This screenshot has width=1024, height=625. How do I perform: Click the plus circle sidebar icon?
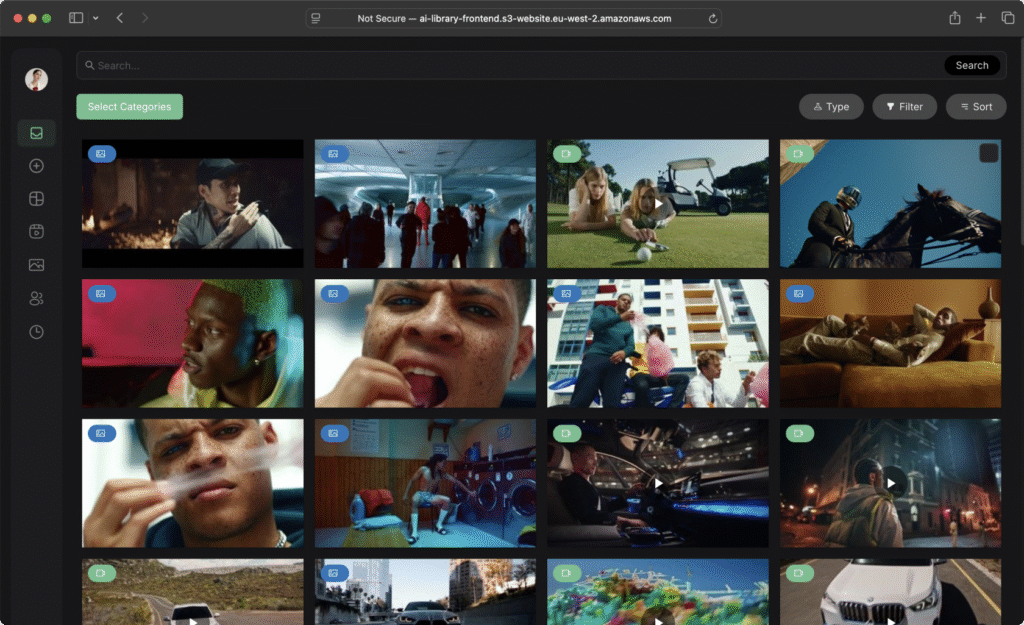[37, 166]
